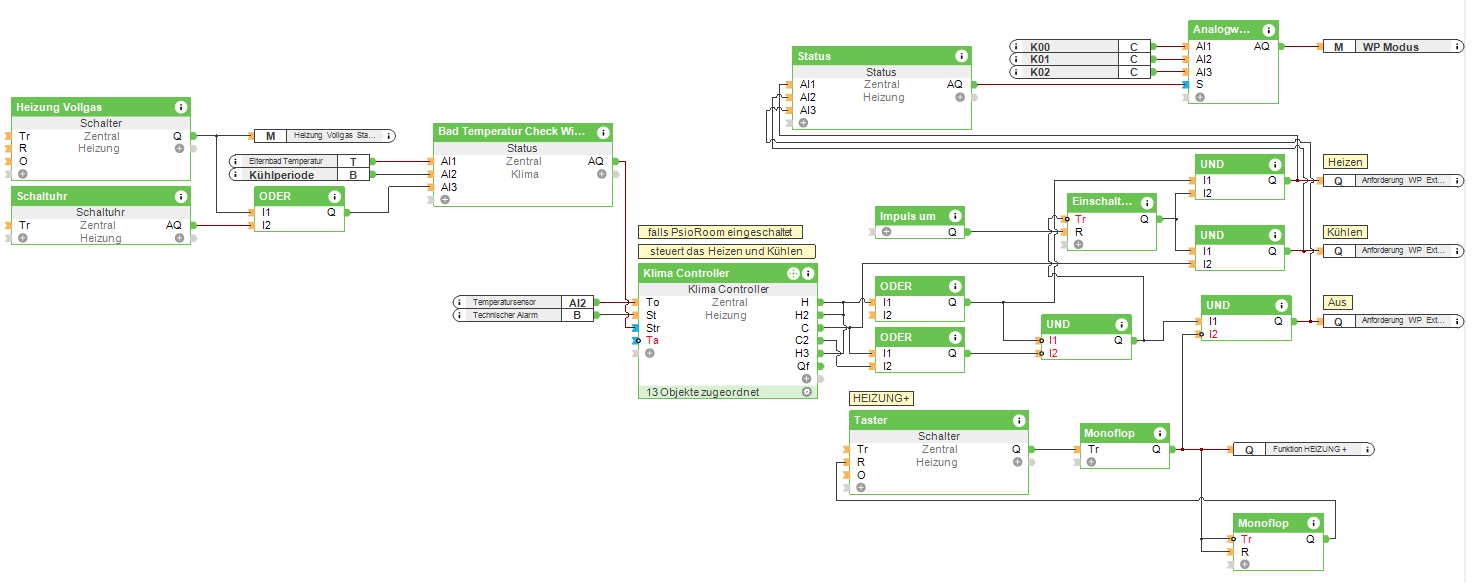Screen dimensions: 1481x583
Task: Open info icon on Impuls um block
Action: pyautogui.click(x=955, y=216)
